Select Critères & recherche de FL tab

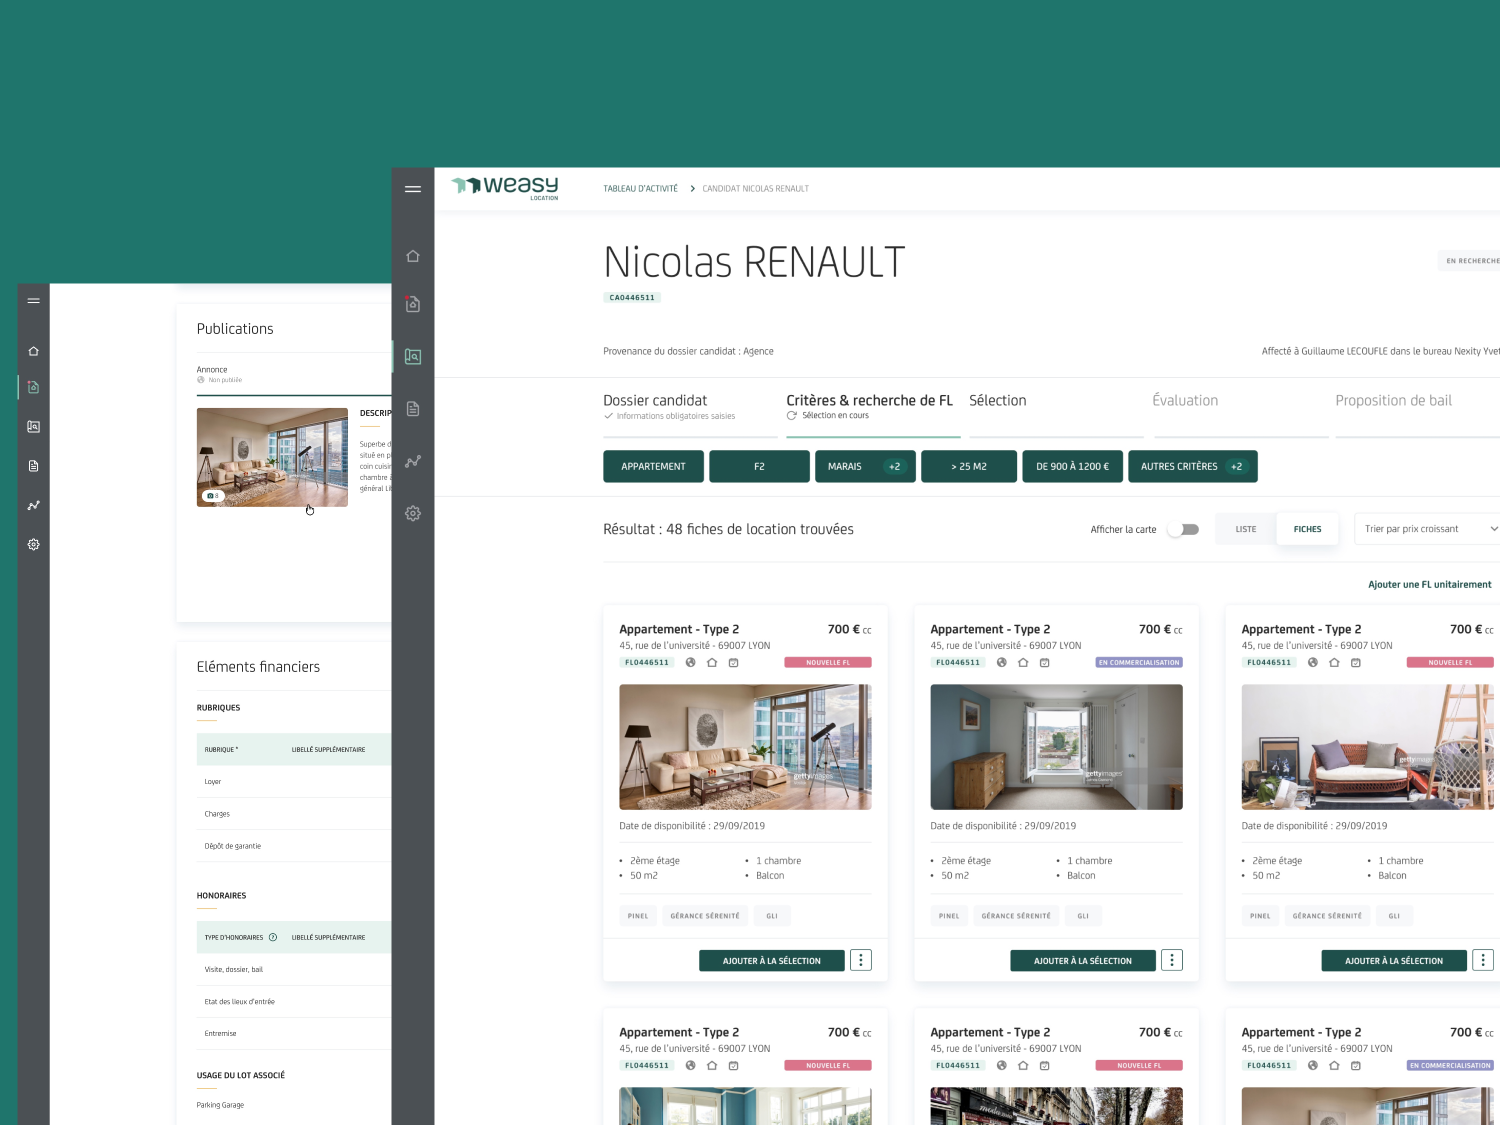pos(873,408)
